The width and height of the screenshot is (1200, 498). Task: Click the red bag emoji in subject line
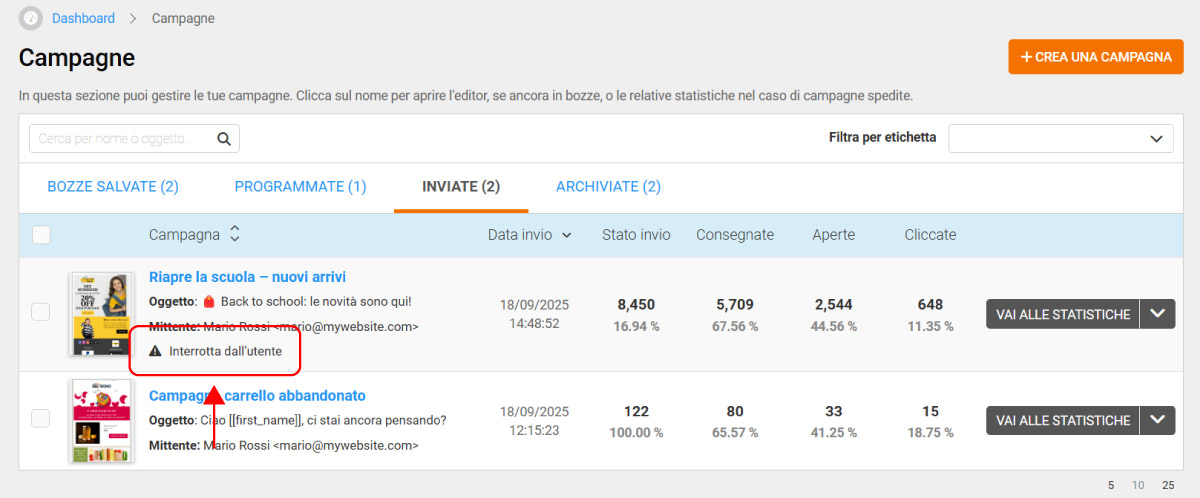(x=209, y=301)
